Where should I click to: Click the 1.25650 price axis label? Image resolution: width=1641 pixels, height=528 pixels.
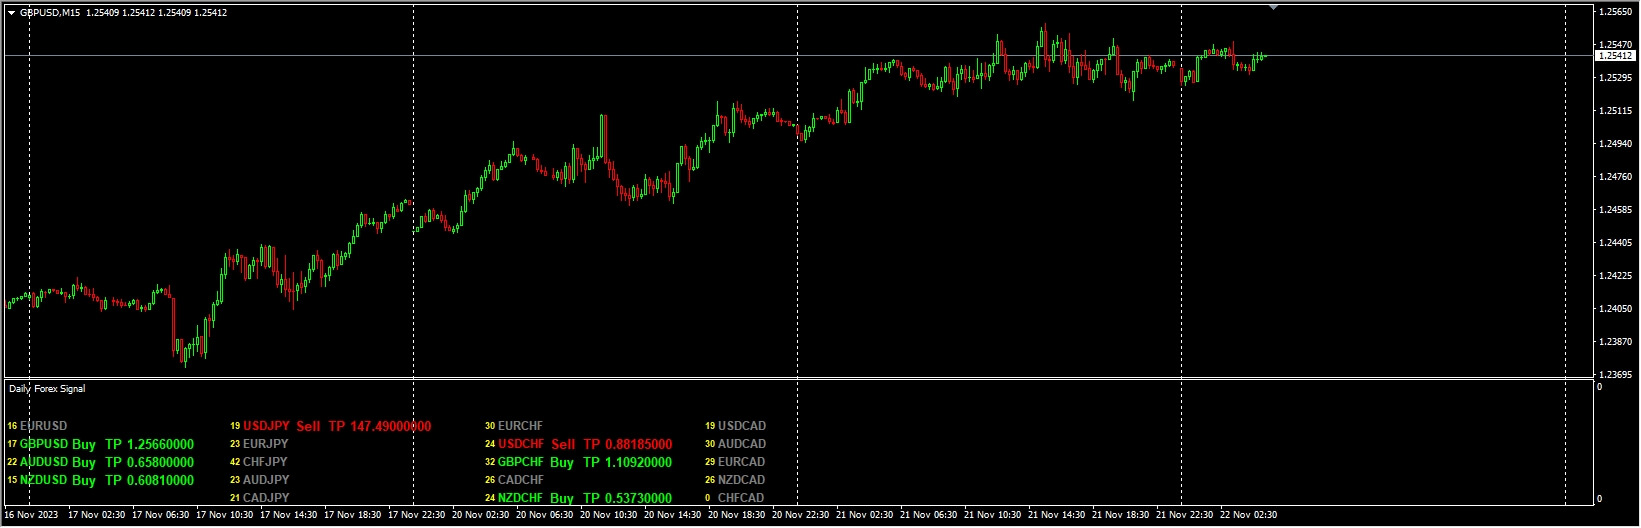click(1616, 12)
